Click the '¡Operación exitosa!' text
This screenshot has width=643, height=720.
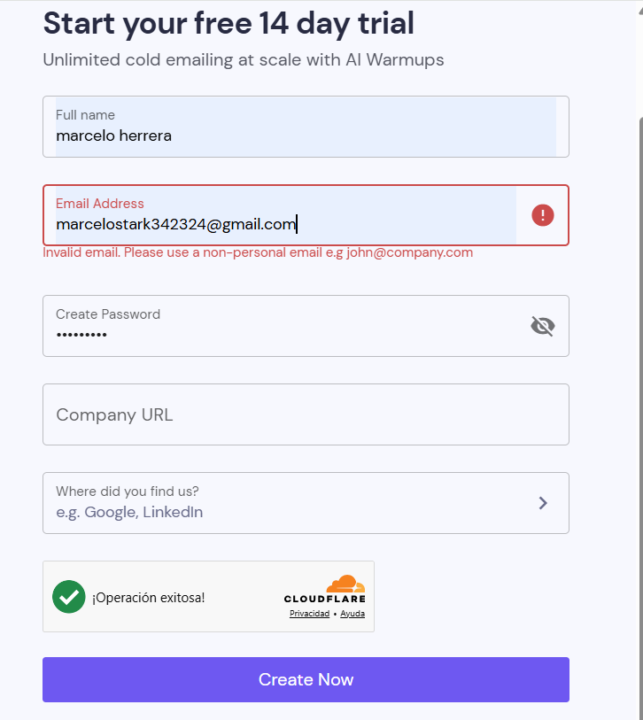[148, 597]
